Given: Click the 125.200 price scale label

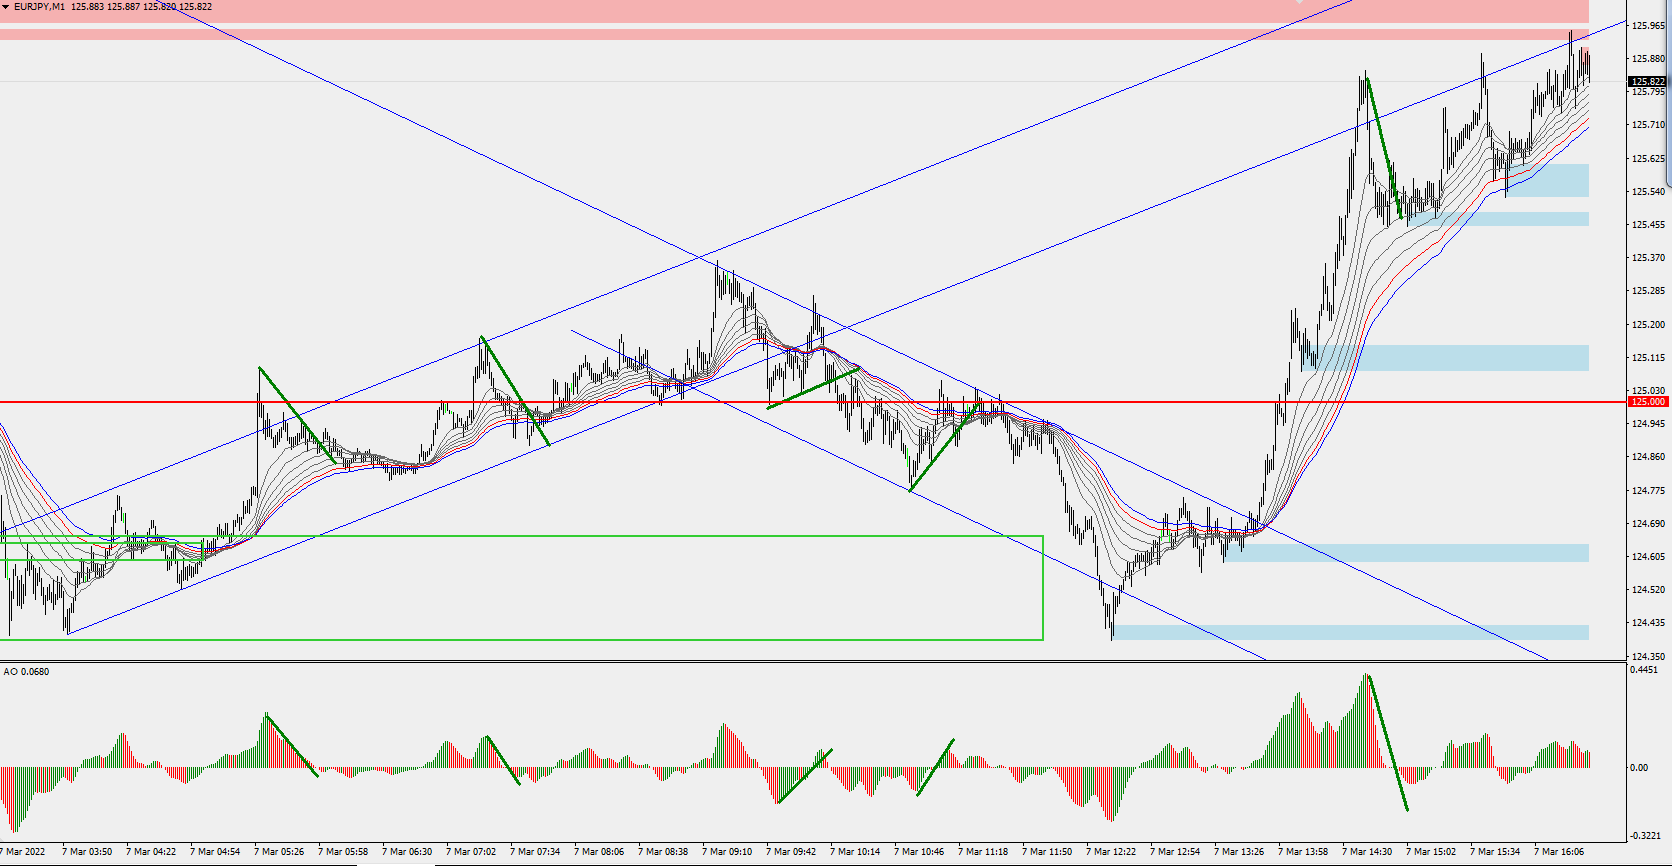Looking at the screenshot, I should pos(1648,325).
